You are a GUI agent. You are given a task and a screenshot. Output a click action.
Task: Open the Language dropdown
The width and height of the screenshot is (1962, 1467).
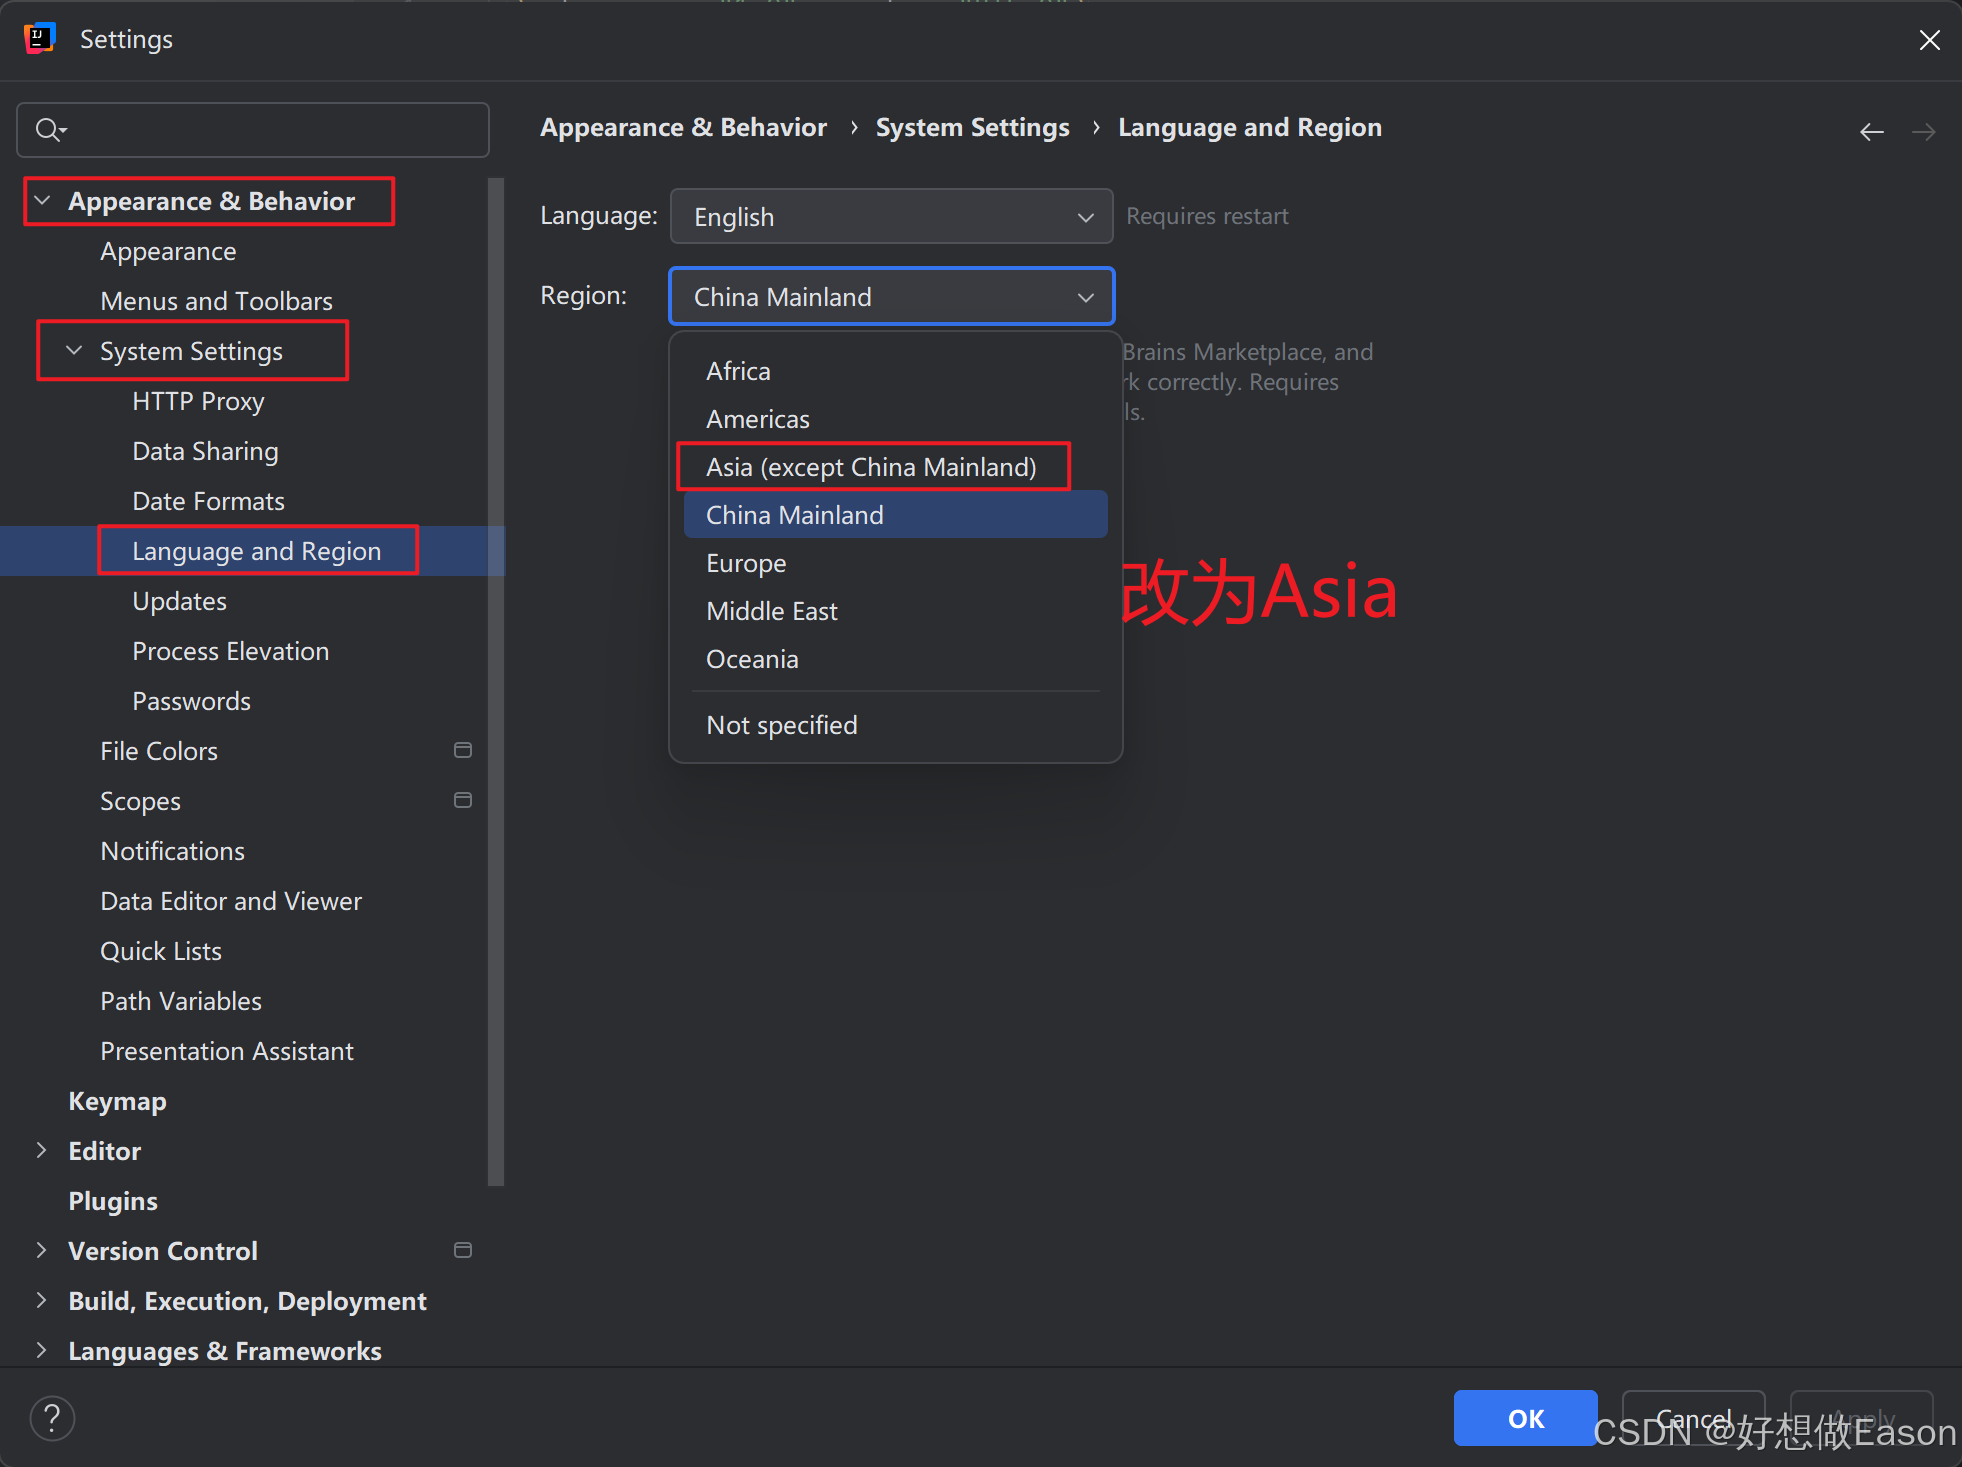890,217
